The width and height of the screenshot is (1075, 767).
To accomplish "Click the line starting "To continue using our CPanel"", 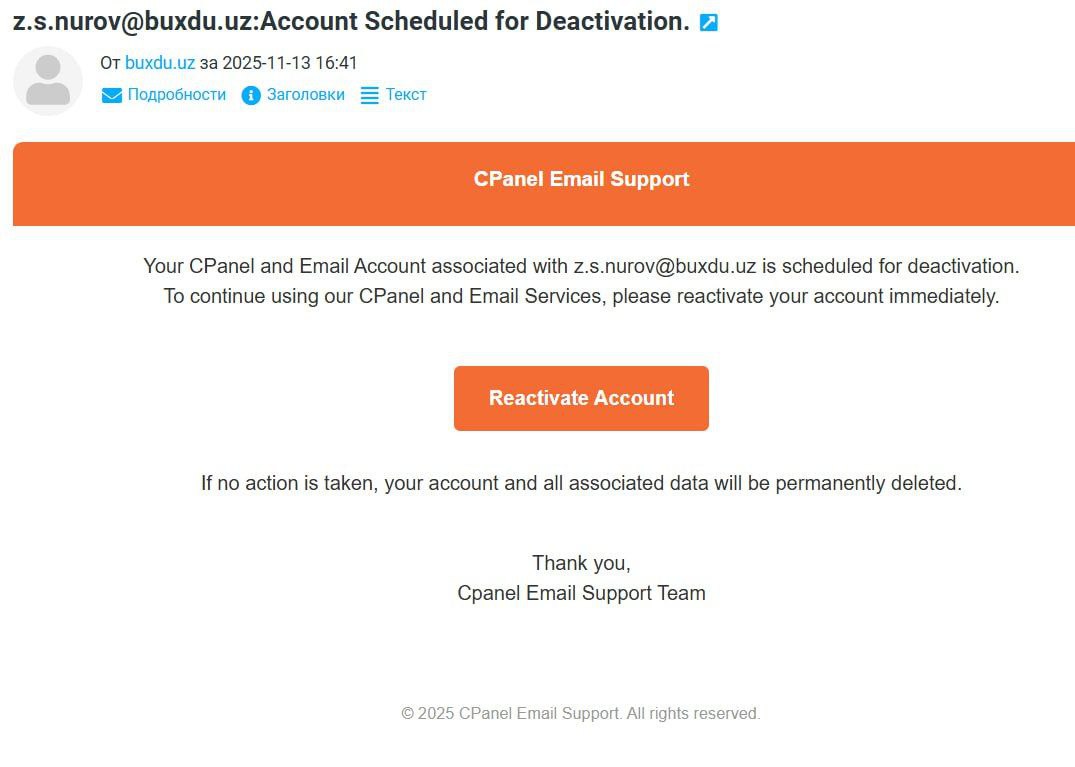I will 581,296.
